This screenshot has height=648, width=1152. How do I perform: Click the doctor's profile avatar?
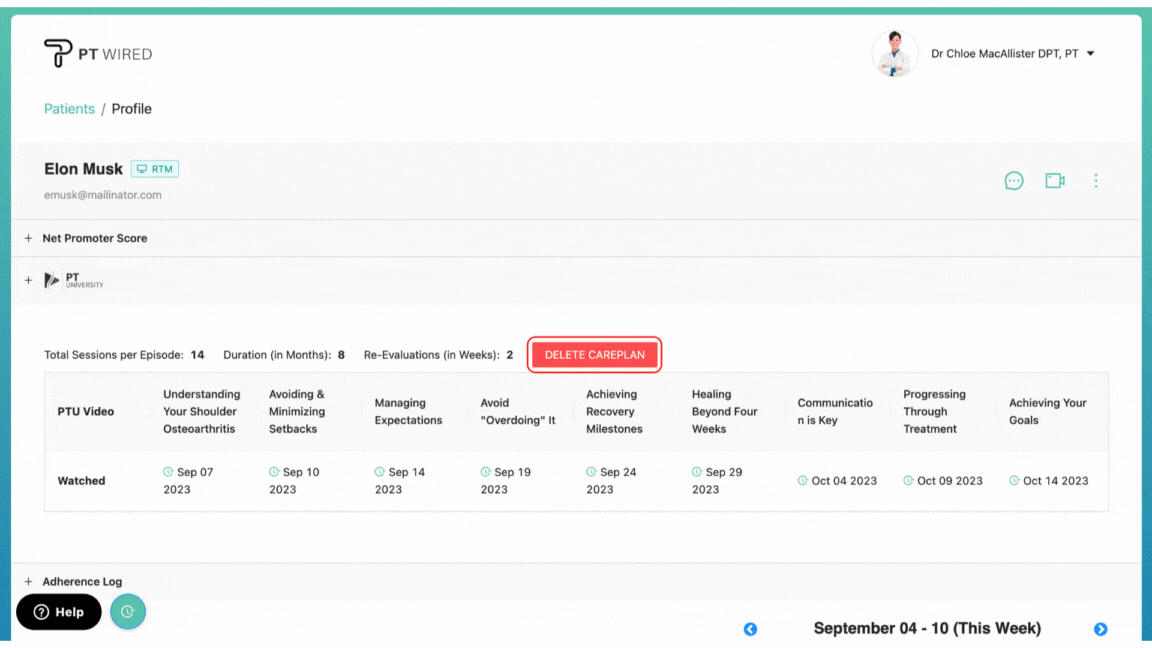coord(895,54)
